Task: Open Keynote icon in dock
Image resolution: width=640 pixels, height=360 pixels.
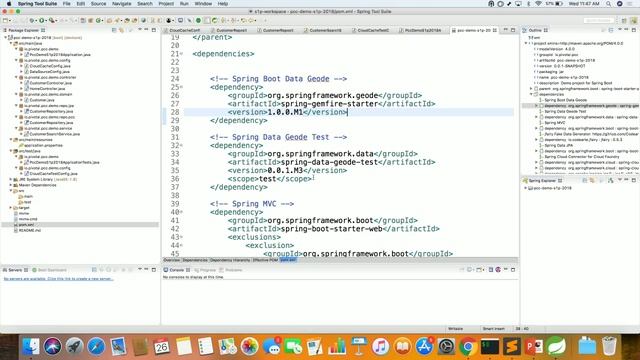Action: [x=359, y=347]
